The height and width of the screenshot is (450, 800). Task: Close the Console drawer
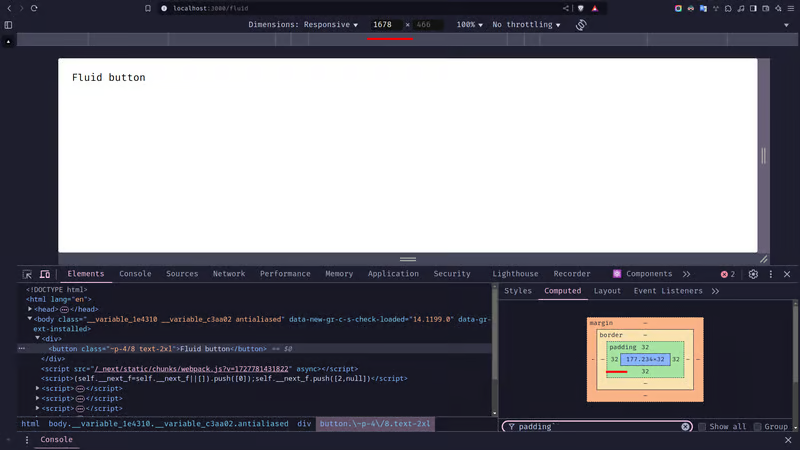pos(788,440)
